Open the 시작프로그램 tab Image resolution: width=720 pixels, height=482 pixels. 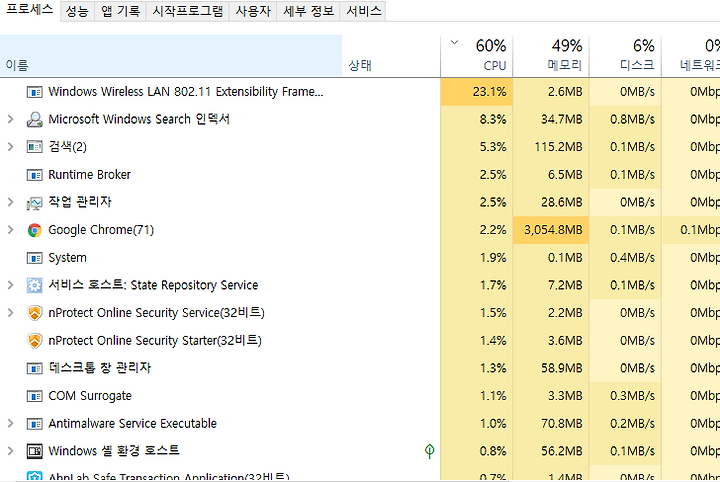(x=187, y=11)
